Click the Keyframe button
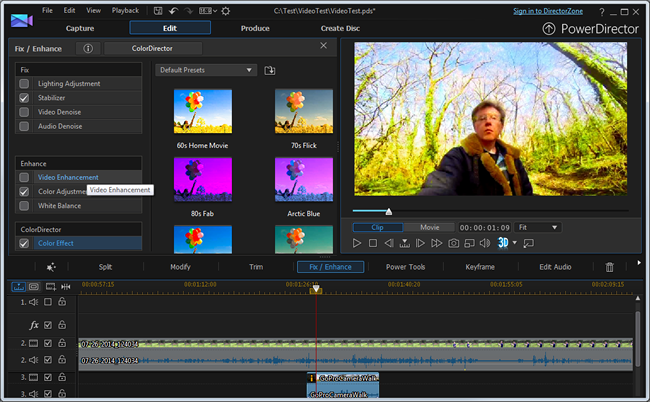 [480, 267]
